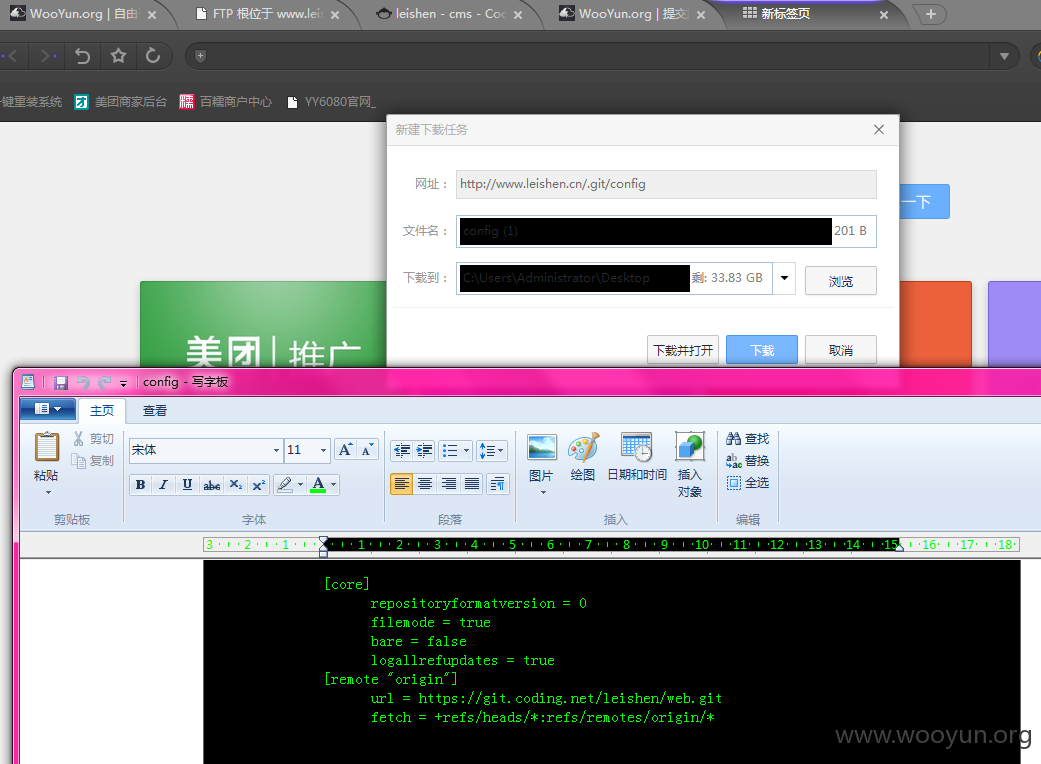Click the 网址 URL input field
The height and width of the screenshot is (764, 1041).
click(666, 184)
